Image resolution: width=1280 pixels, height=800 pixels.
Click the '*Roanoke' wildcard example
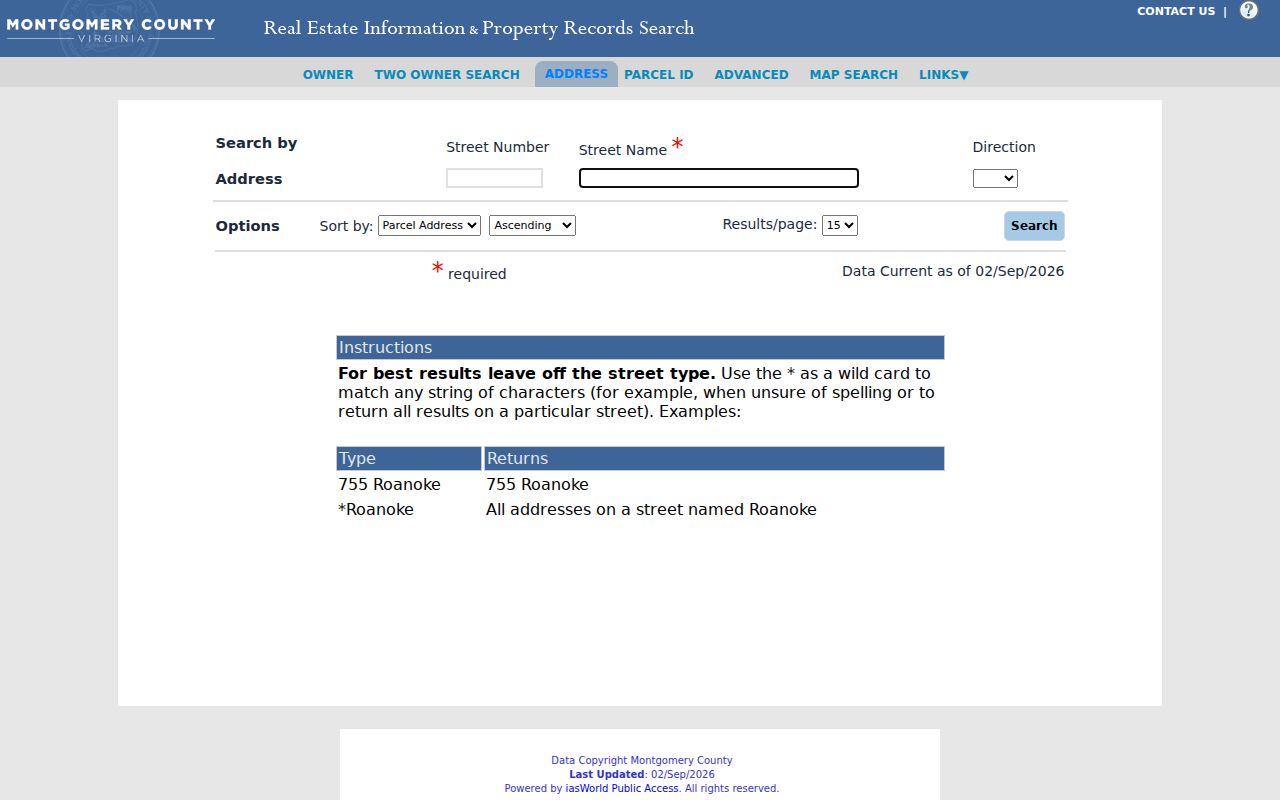[376, 509]
